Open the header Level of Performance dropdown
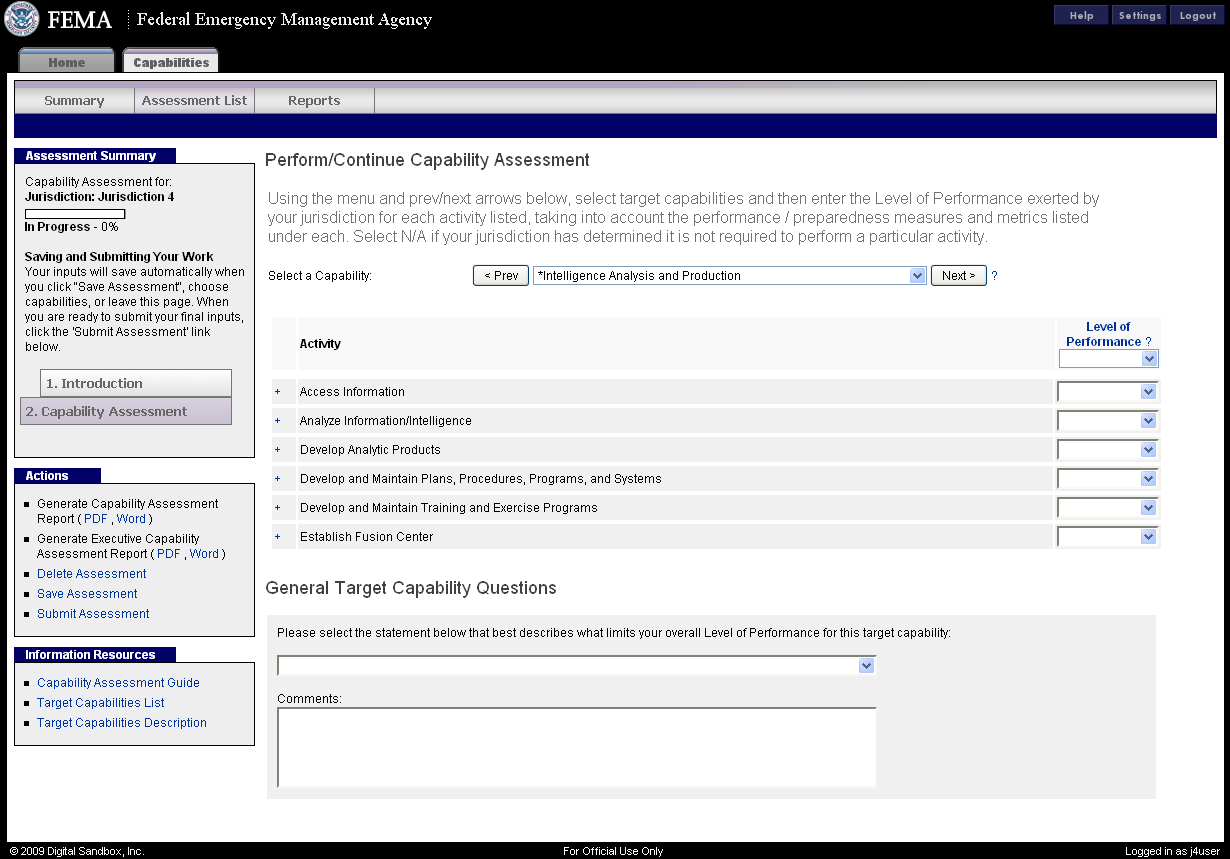 point(1108,359)
